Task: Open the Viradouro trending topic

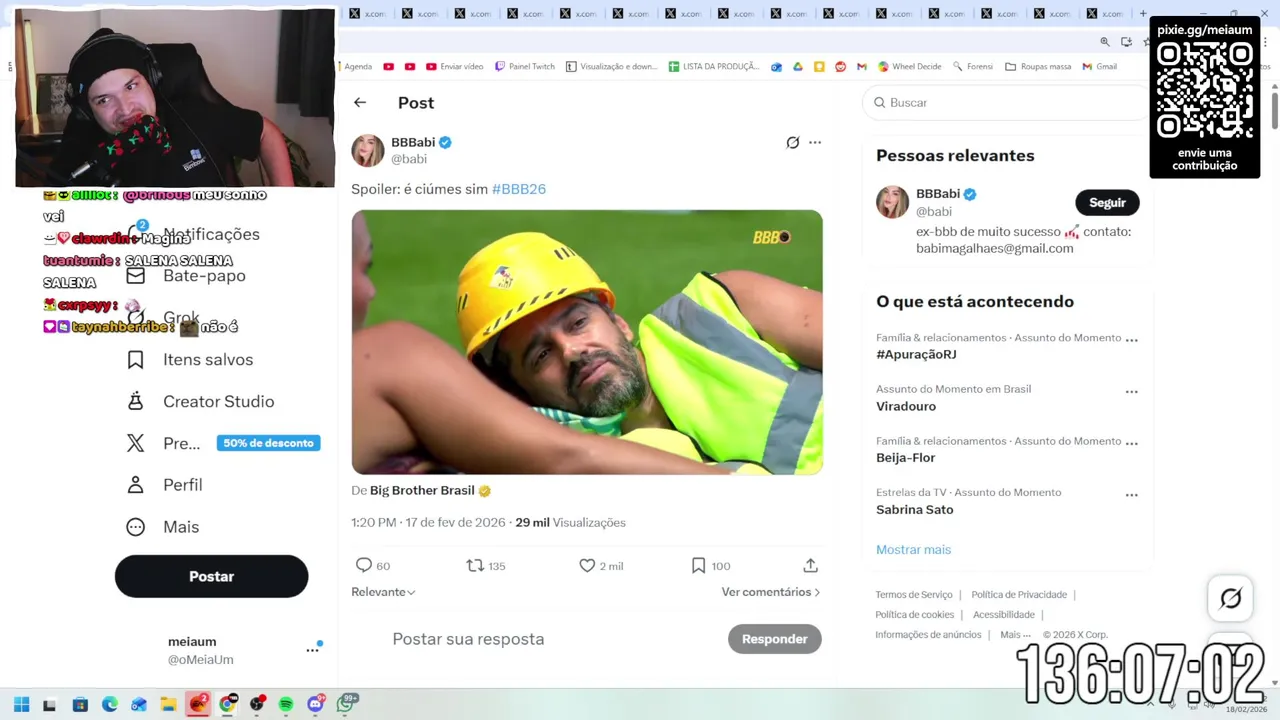Action: (x=906, y=406)
